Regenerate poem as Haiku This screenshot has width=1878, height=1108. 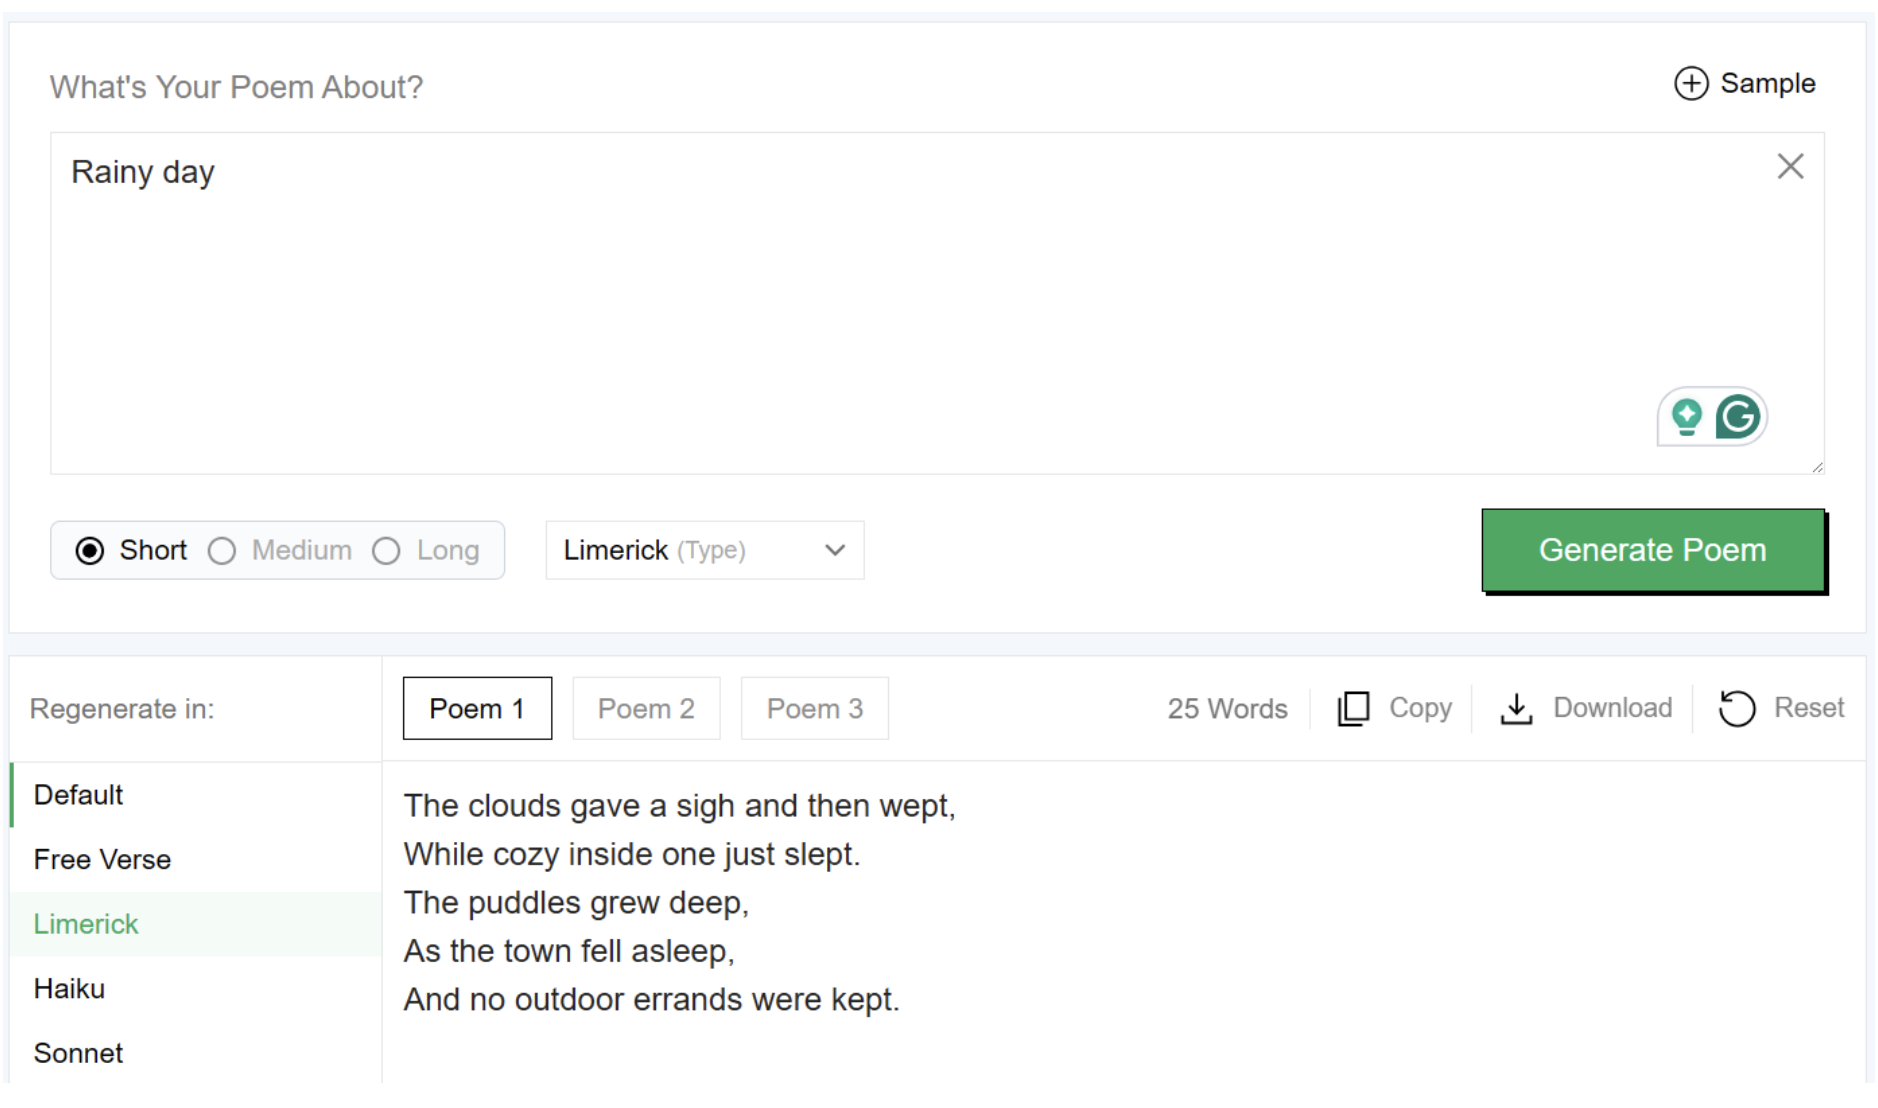tap(70, 988)
